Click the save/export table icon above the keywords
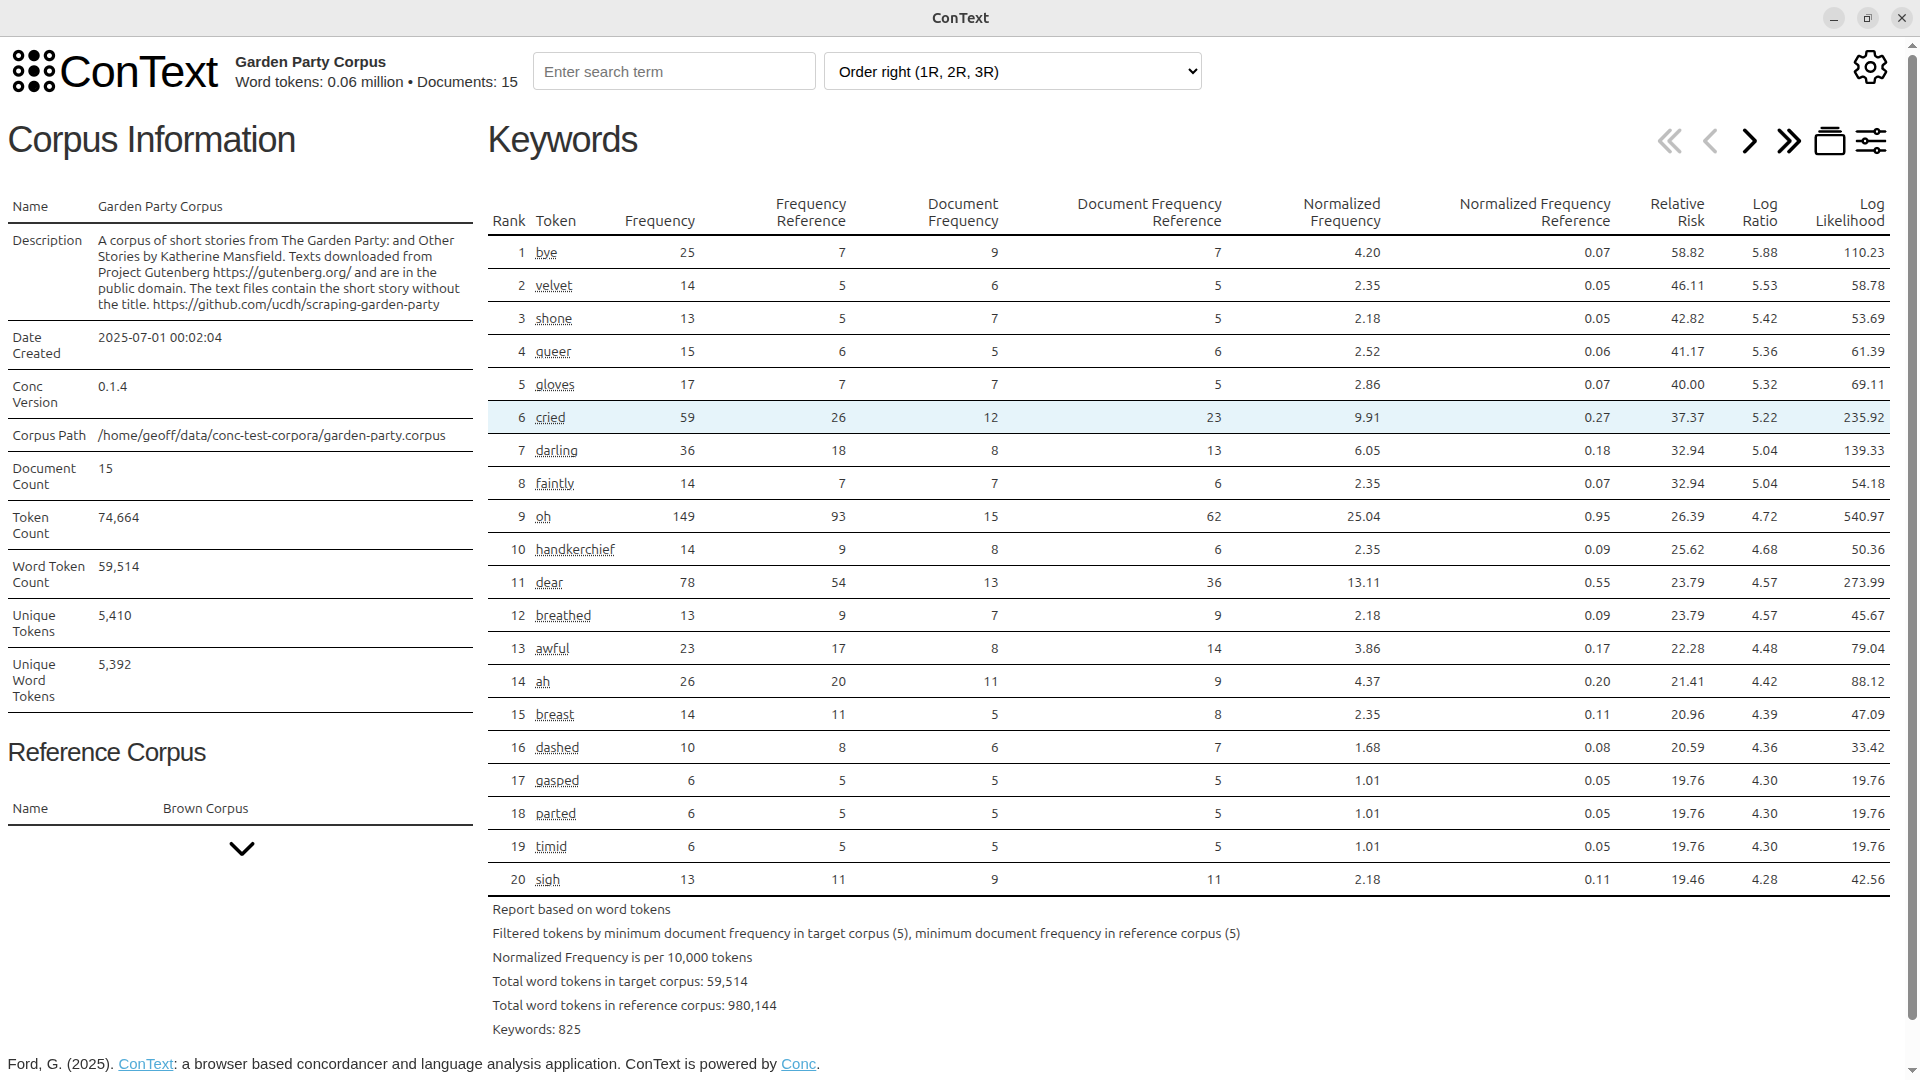 tap(1830, 141)
